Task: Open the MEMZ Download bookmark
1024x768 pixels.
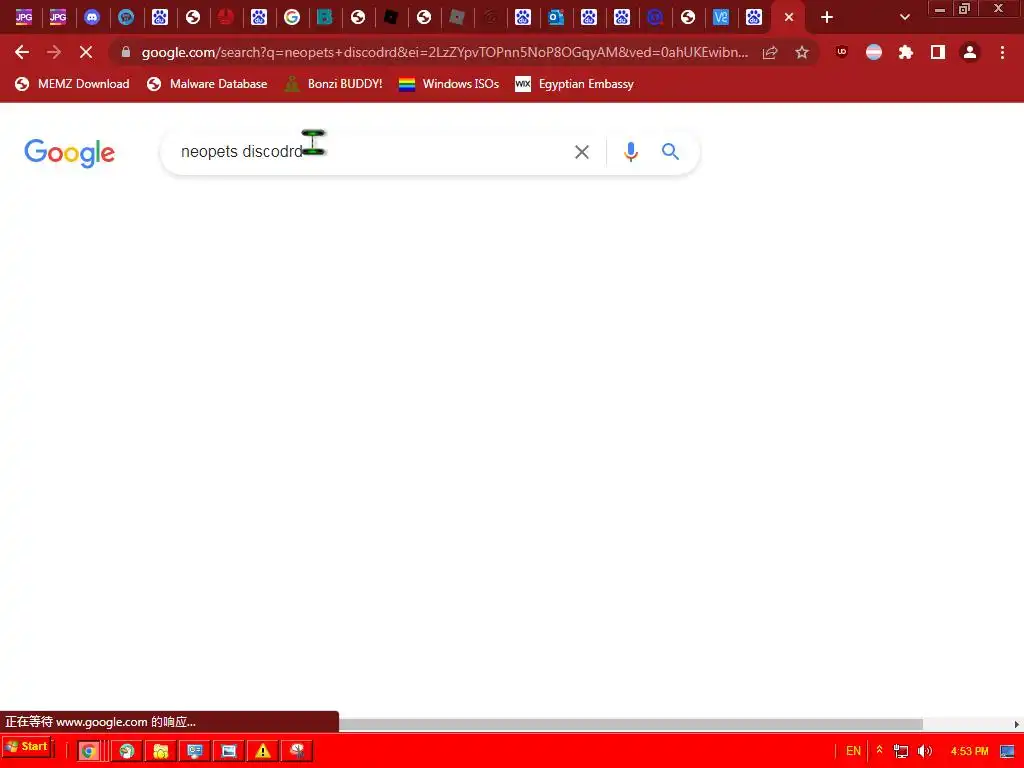Action: [x=72, y=84]
